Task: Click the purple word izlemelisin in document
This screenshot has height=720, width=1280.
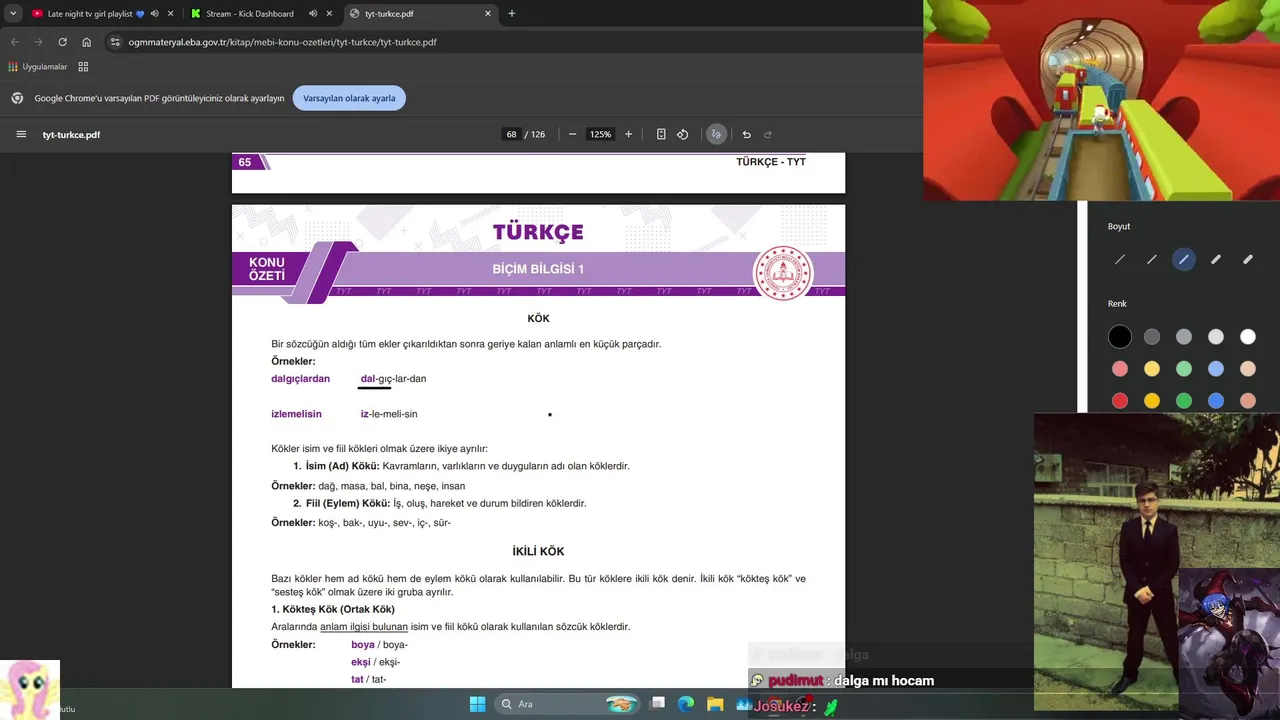Action: tap(296, 414)
